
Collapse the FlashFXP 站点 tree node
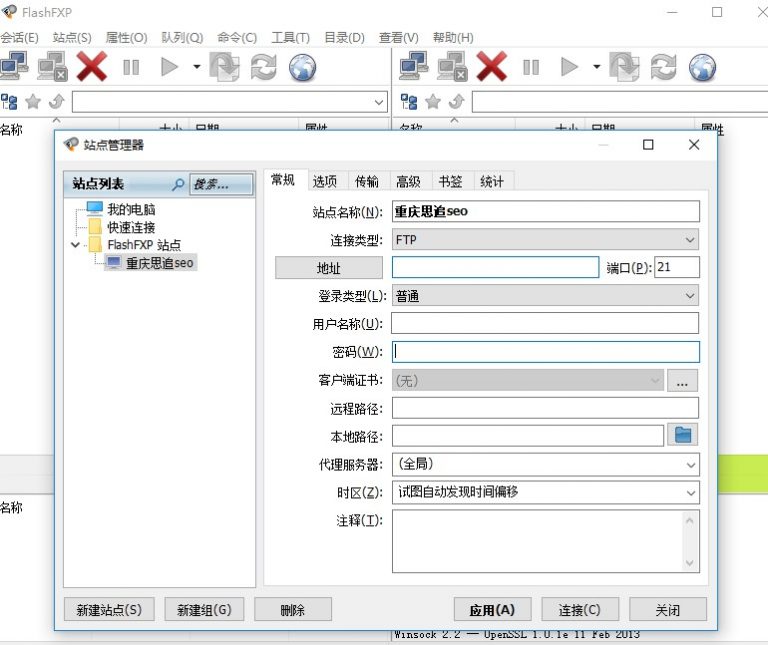click(75, 245)
